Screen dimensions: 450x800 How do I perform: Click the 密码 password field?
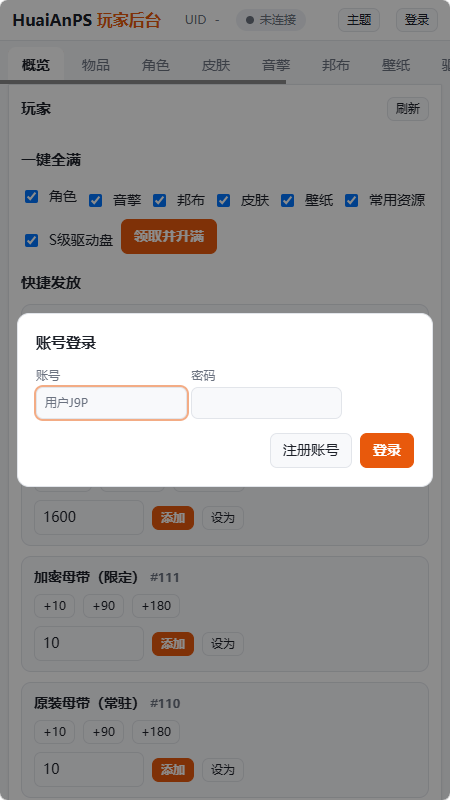coord(266,403)
